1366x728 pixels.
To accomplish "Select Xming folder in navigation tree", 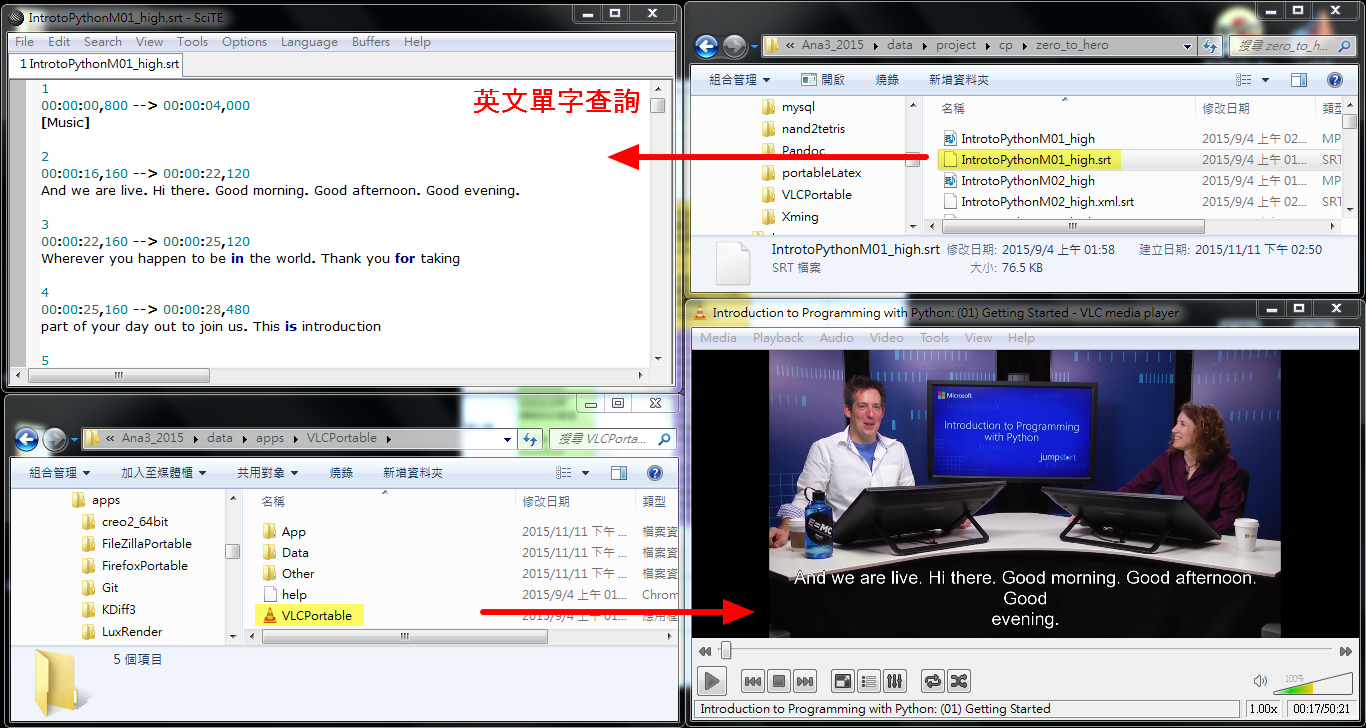I will click(x=789, y=217).
